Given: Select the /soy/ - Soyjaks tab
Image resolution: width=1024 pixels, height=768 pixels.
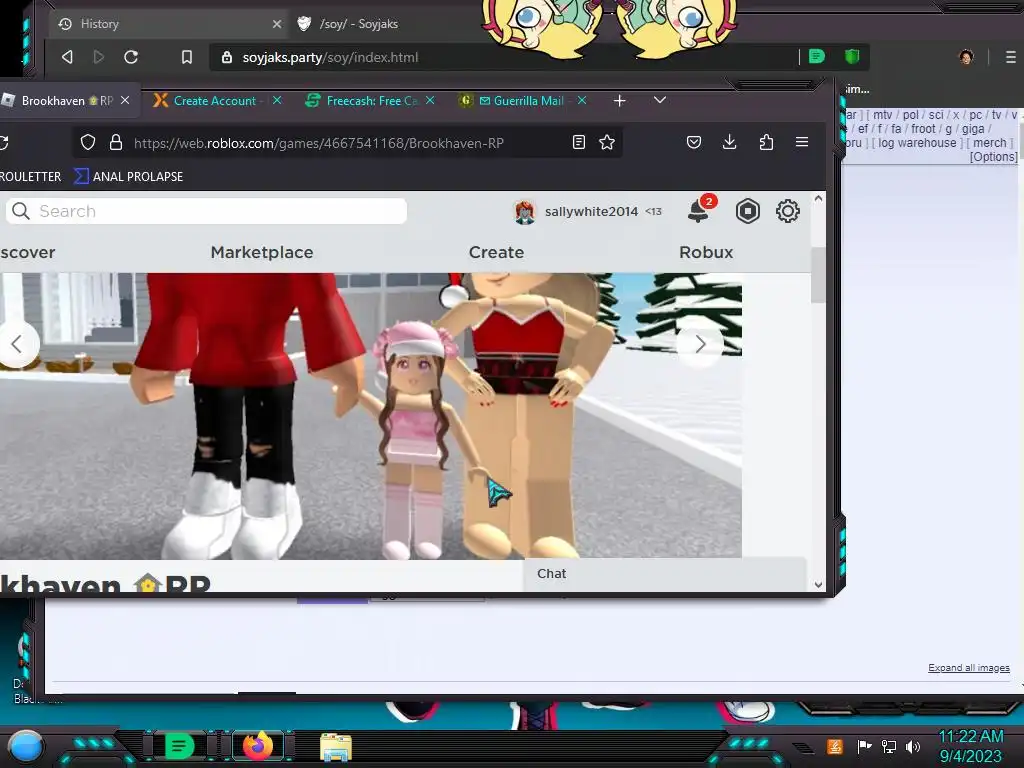Looking at the screenshot, I should pyautogui.click(x=358, y=24).
